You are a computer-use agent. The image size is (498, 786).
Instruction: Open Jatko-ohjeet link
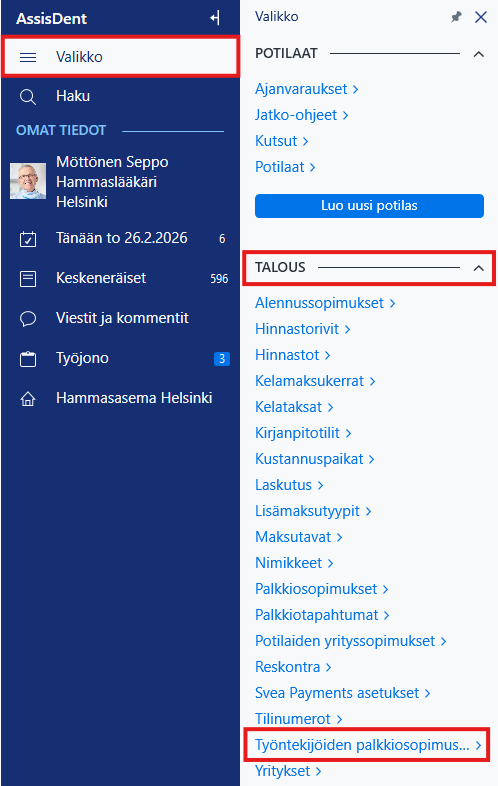(x=301, y=115)
